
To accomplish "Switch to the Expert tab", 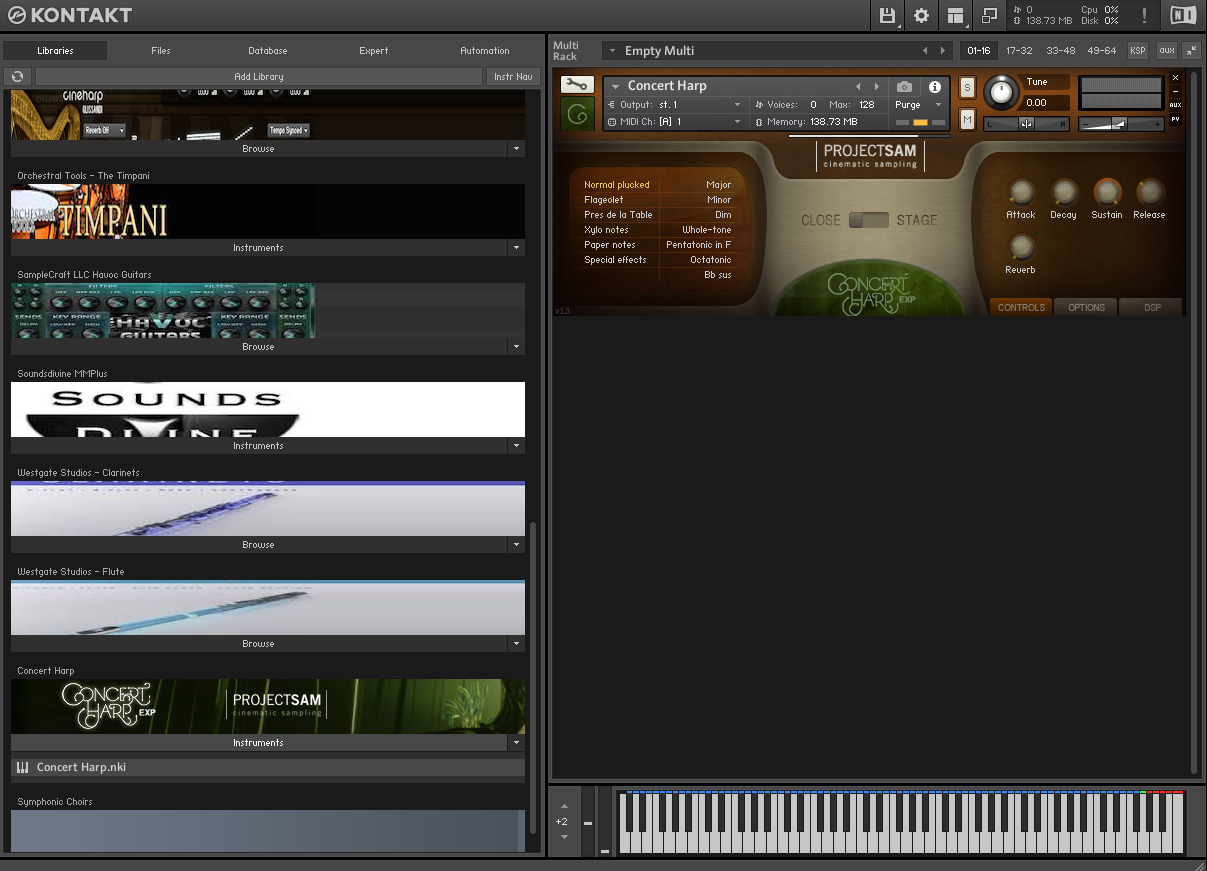I will click(374, 50).
